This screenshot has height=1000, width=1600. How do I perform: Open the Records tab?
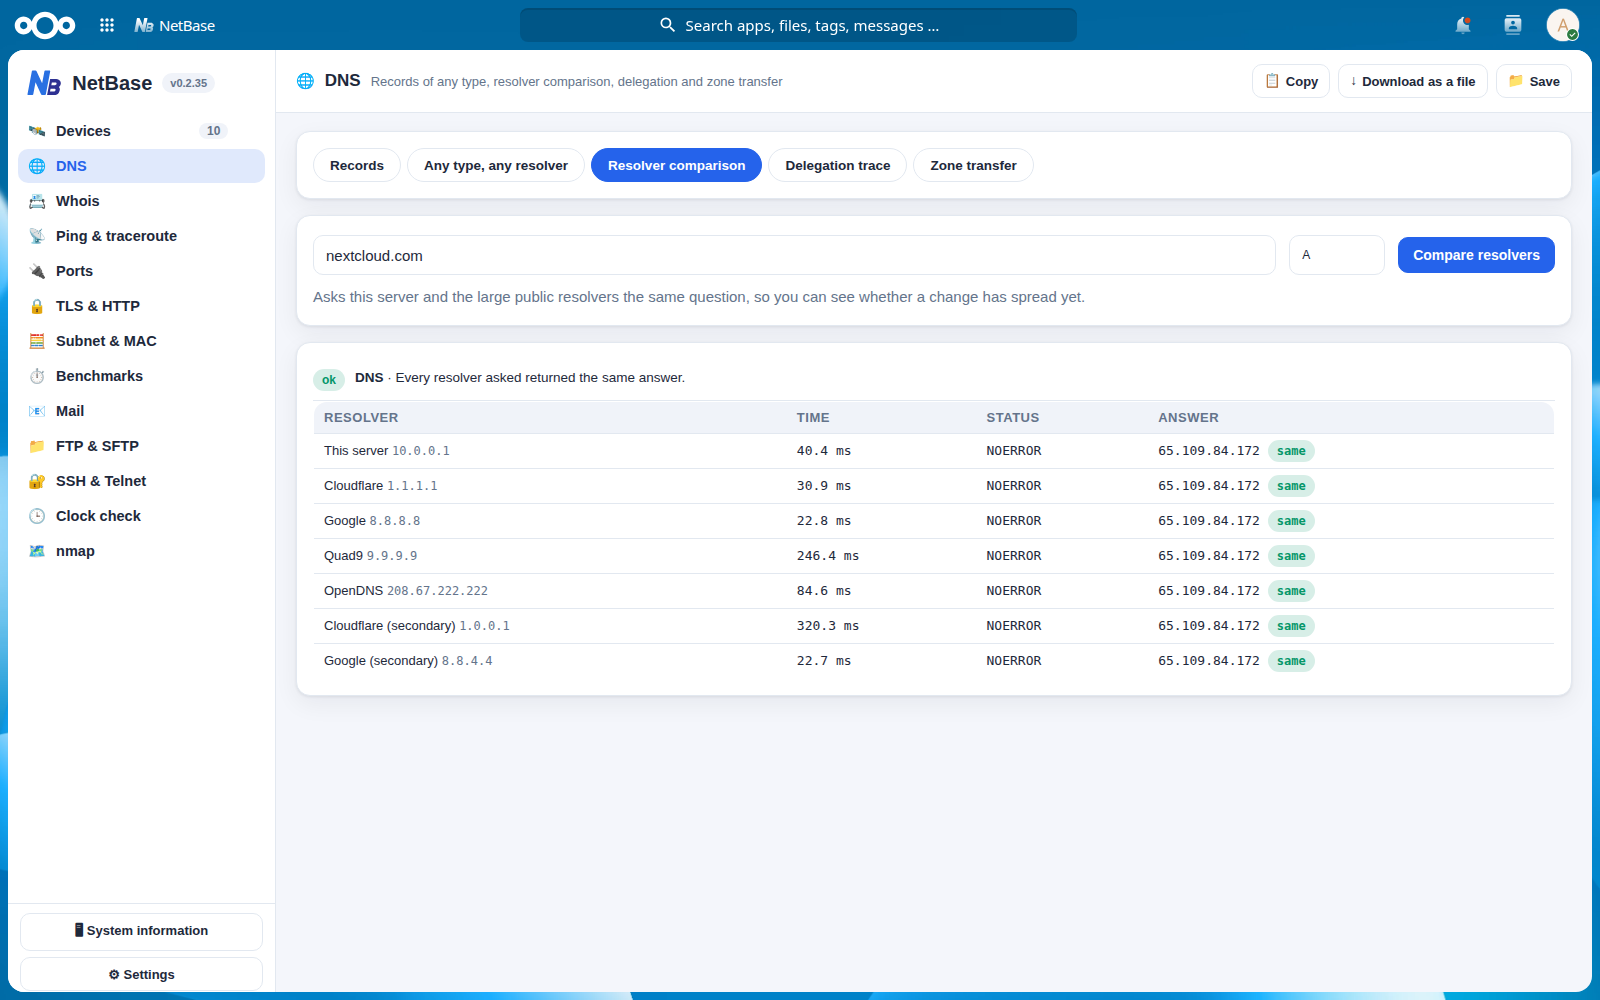click(x=357, y=165)
